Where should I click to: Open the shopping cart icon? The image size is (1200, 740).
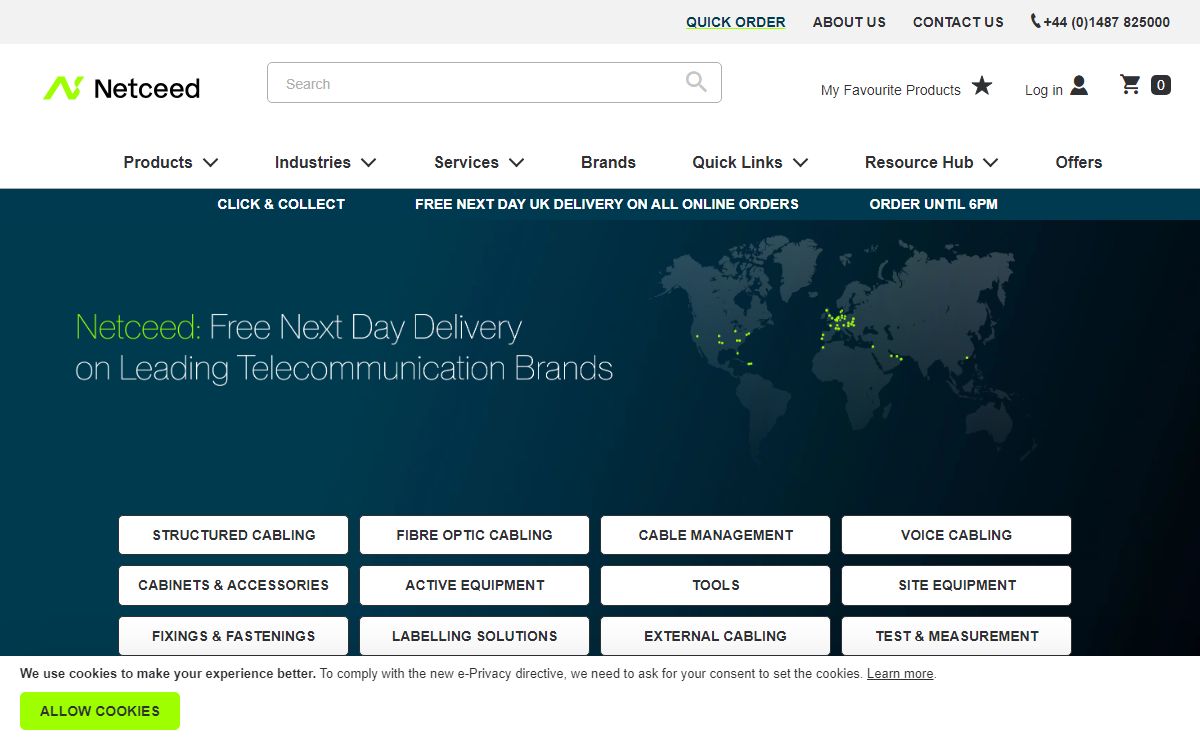coord(1131,84)
